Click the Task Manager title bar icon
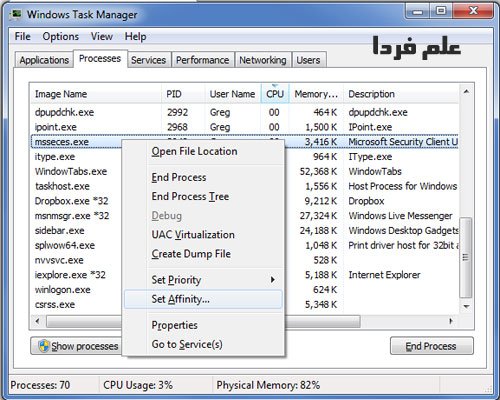This screenshot has width=500, height=400. pyautogui.click(x=15, y=15)
